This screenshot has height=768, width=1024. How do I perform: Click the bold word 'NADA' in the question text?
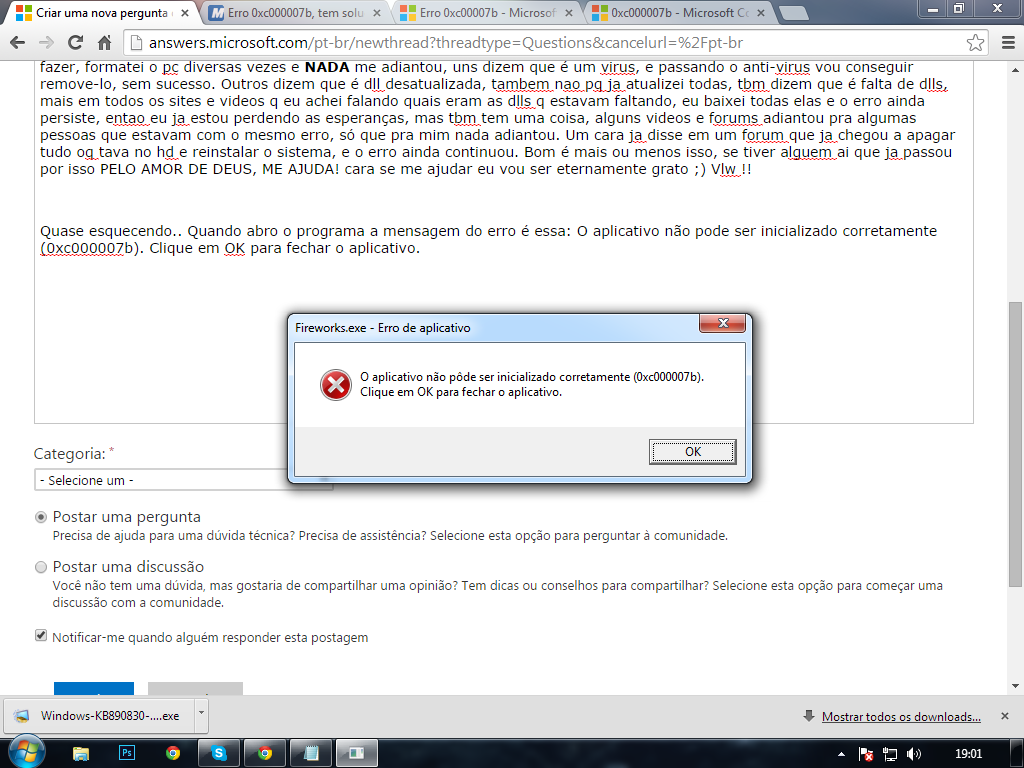click(327, 67)
